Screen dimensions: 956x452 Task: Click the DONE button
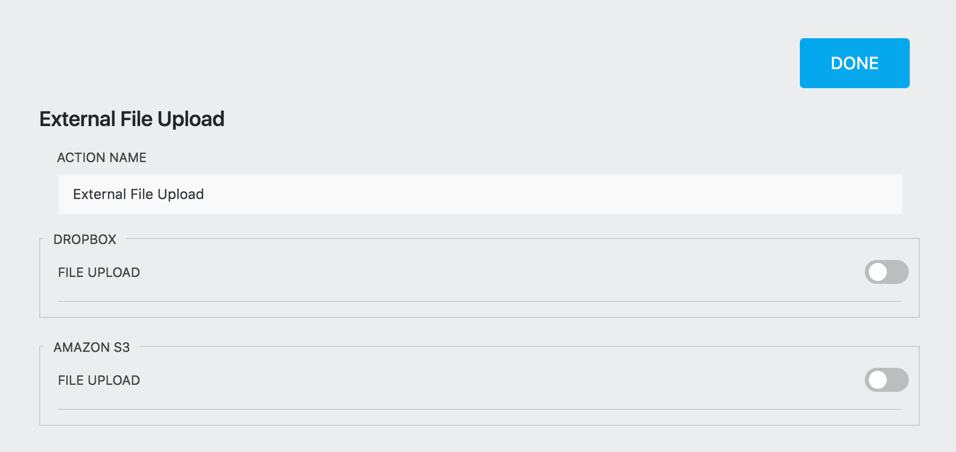tap(854, 63)
